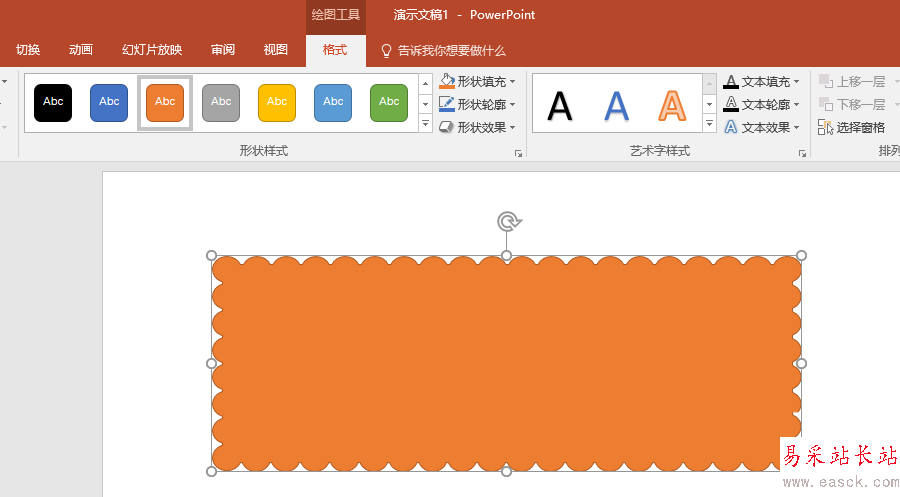
Task: Open the 艺术字样式 dialog launcher
Action: [802, 153]
